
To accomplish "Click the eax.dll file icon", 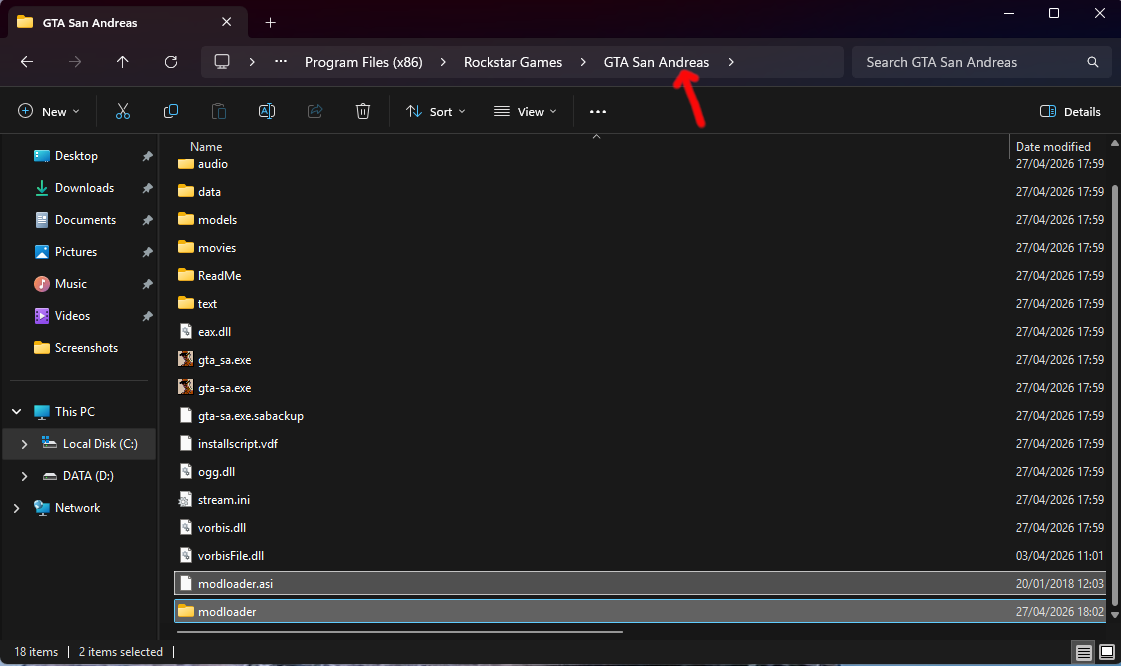I will pyautogui.click(x=185, y=332).
